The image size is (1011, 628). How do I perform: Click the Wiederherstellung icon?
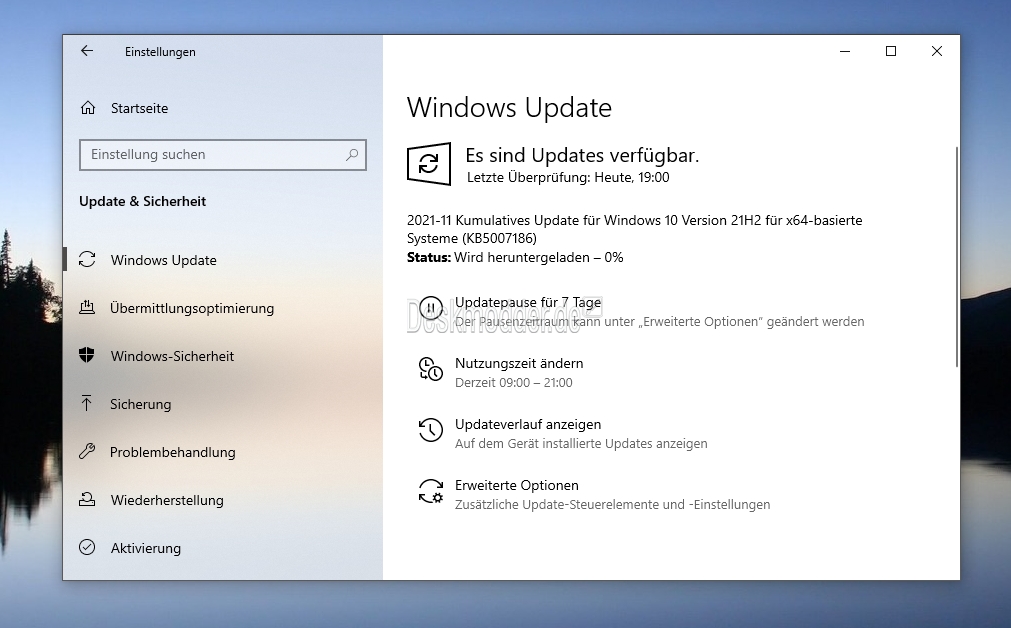(87, 500)
